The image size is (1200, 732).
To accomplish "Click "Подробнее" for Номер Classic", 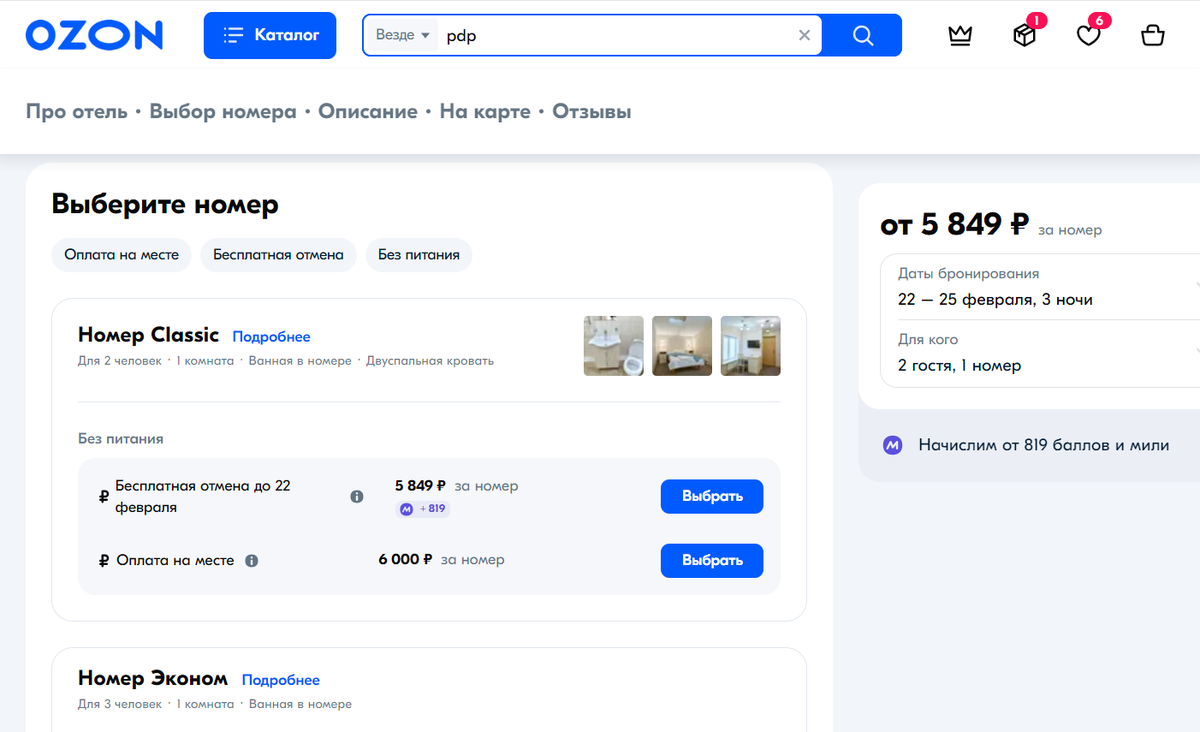I will pos(271,337).
